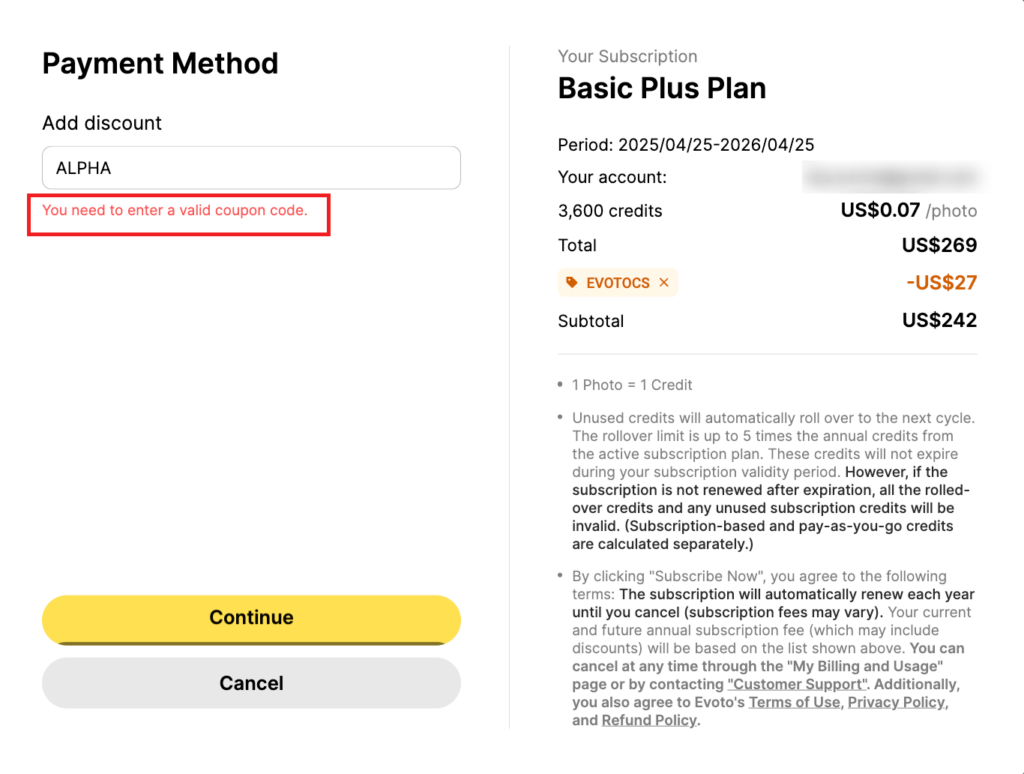
Task: Click the US$269 total price
Action: point(939,245)
